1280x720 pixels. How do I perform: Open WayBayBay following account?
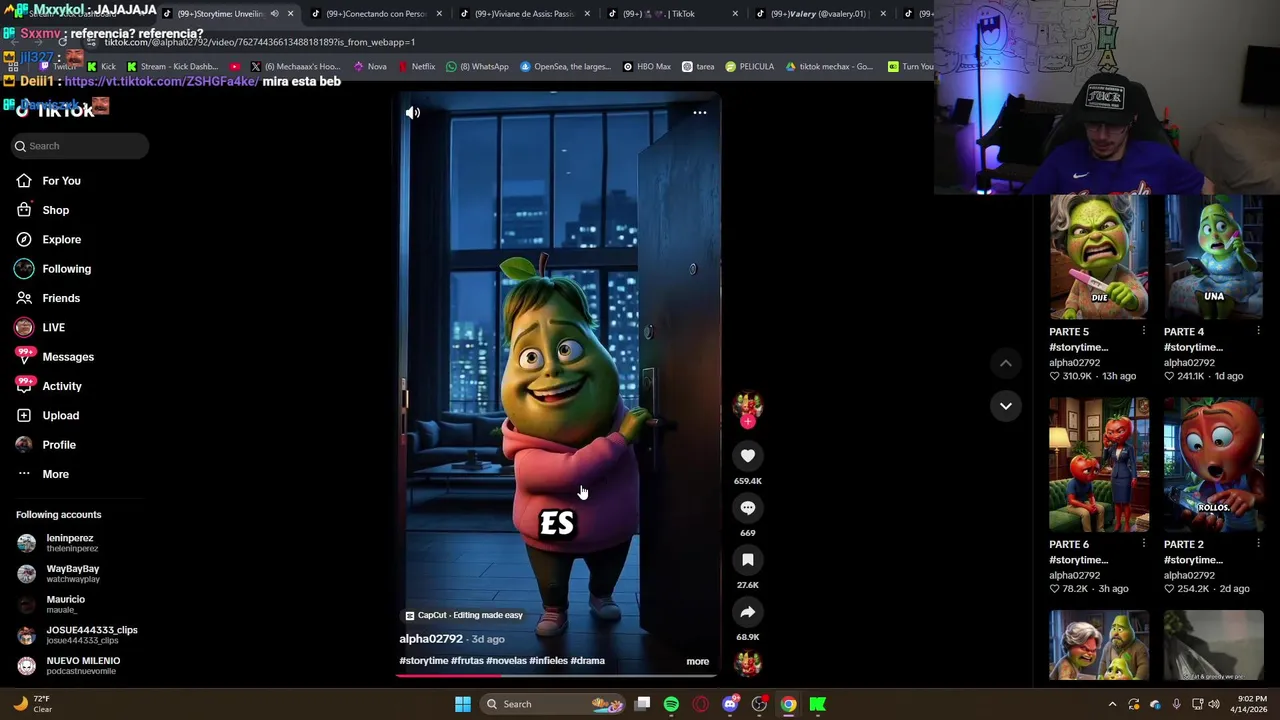[x=58, y=574]
